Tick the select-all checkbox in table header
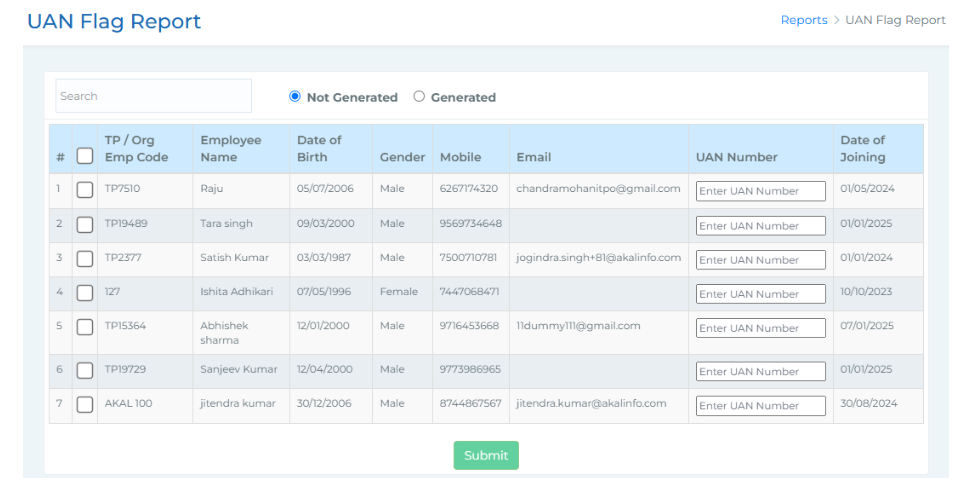 click(x=85, y=156)
